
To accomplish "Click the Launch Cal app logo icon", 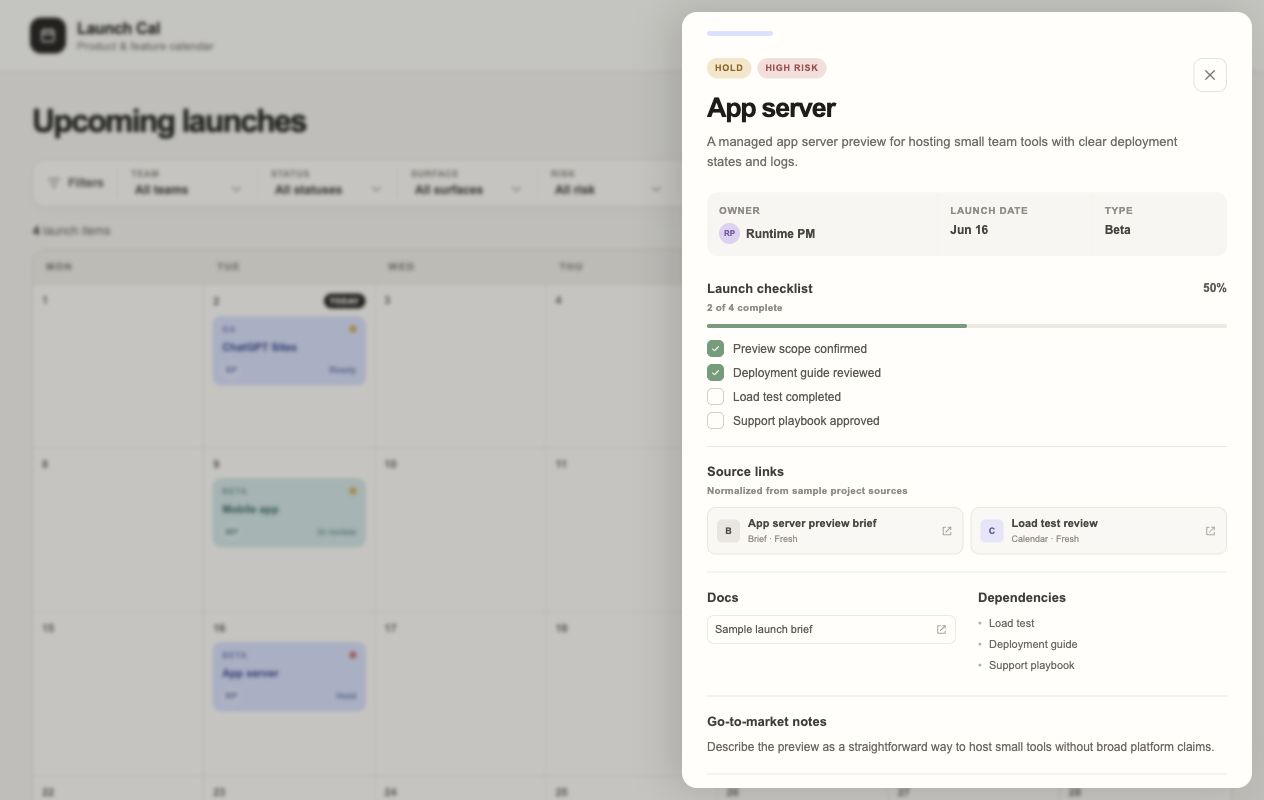I will tap(48, 36).
